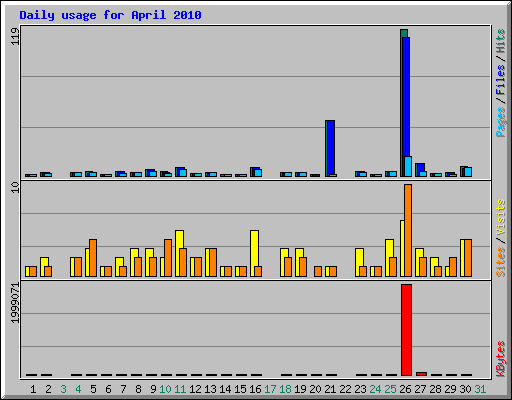Click the orange 'Sites' legend label
The width and height of the screenshot is (512, 400).
[x=500, y=262]
